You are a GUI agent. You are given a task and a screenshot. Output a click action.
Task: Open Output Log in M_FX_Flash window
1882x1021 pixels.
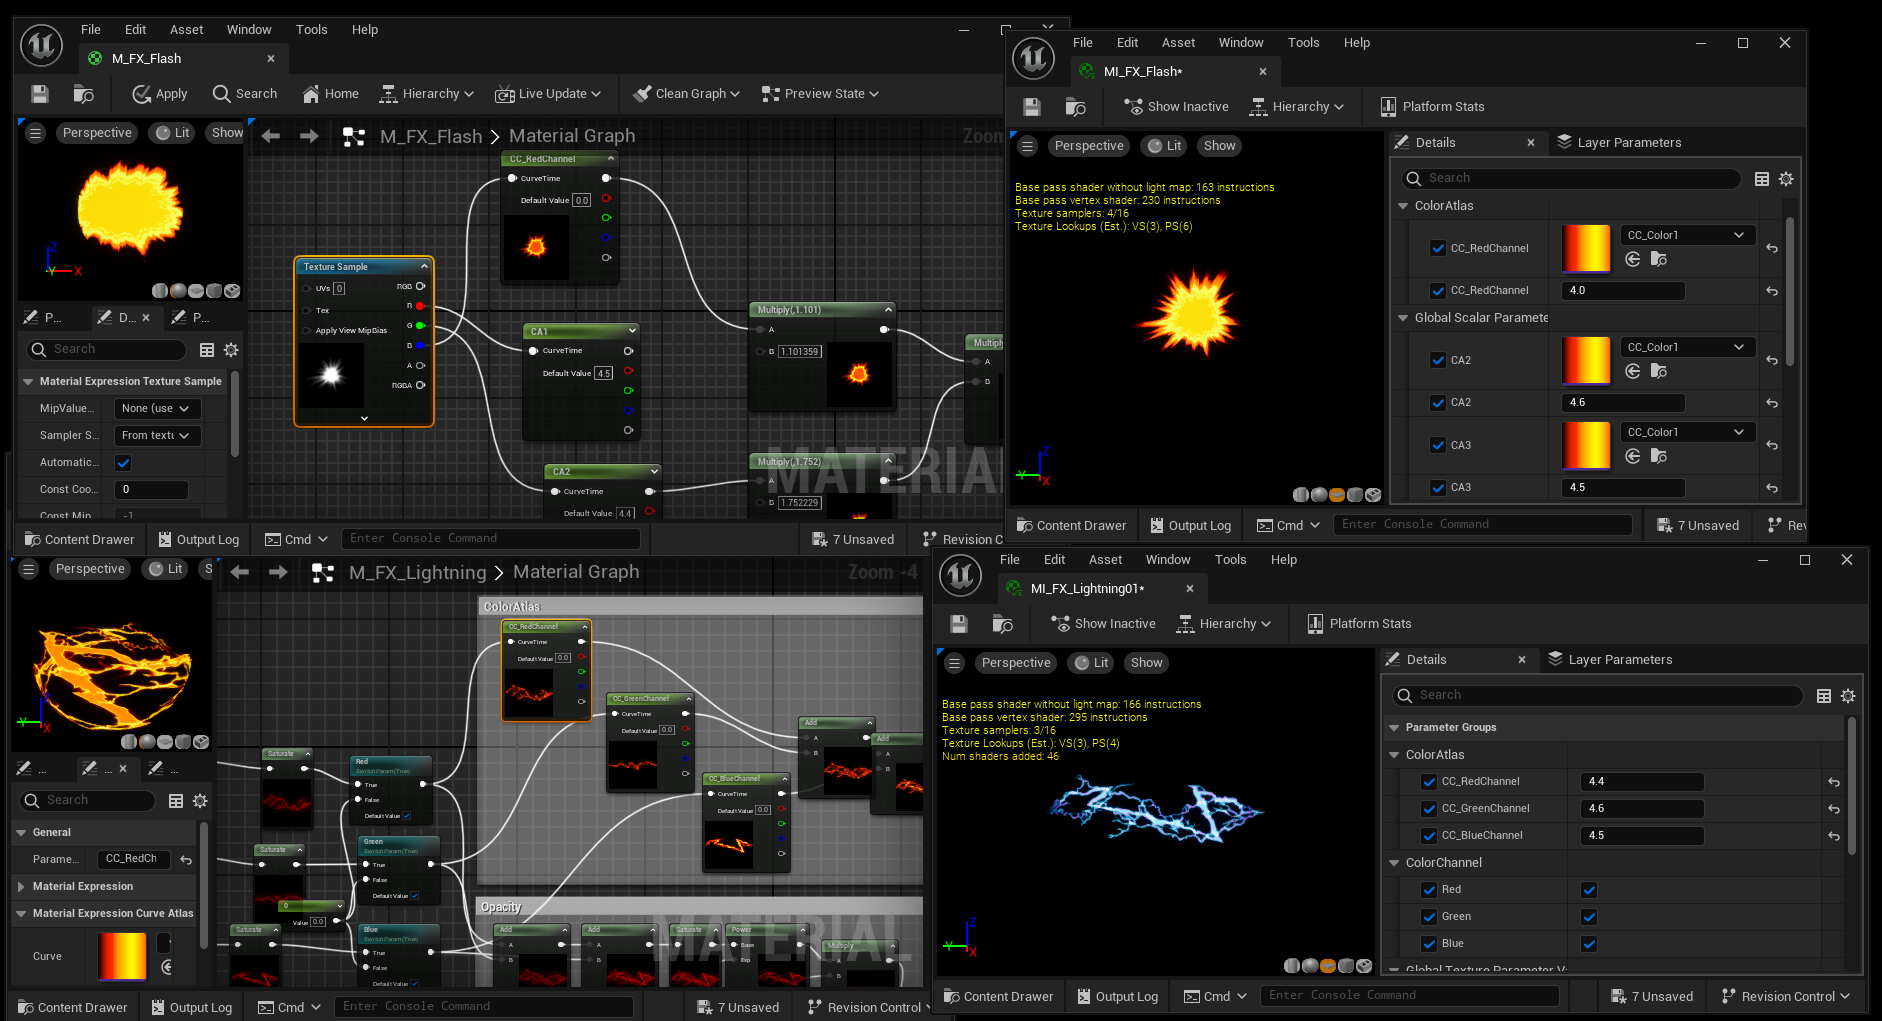[x=198, y=540]
